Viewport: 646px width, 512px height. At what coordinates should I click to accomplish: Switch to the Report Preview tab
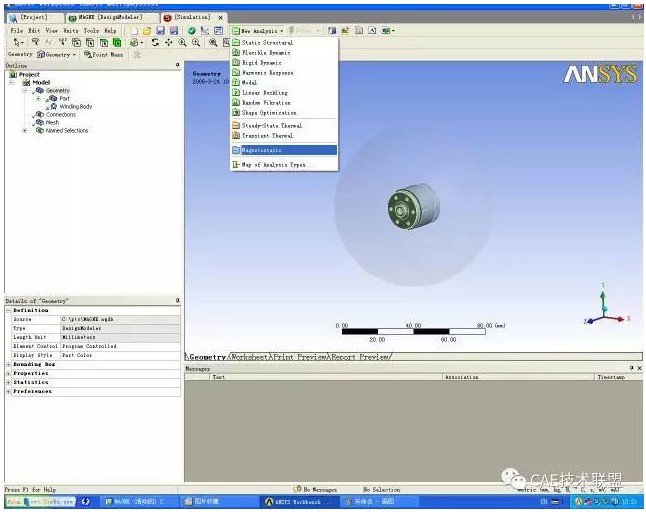coord(360,357)
